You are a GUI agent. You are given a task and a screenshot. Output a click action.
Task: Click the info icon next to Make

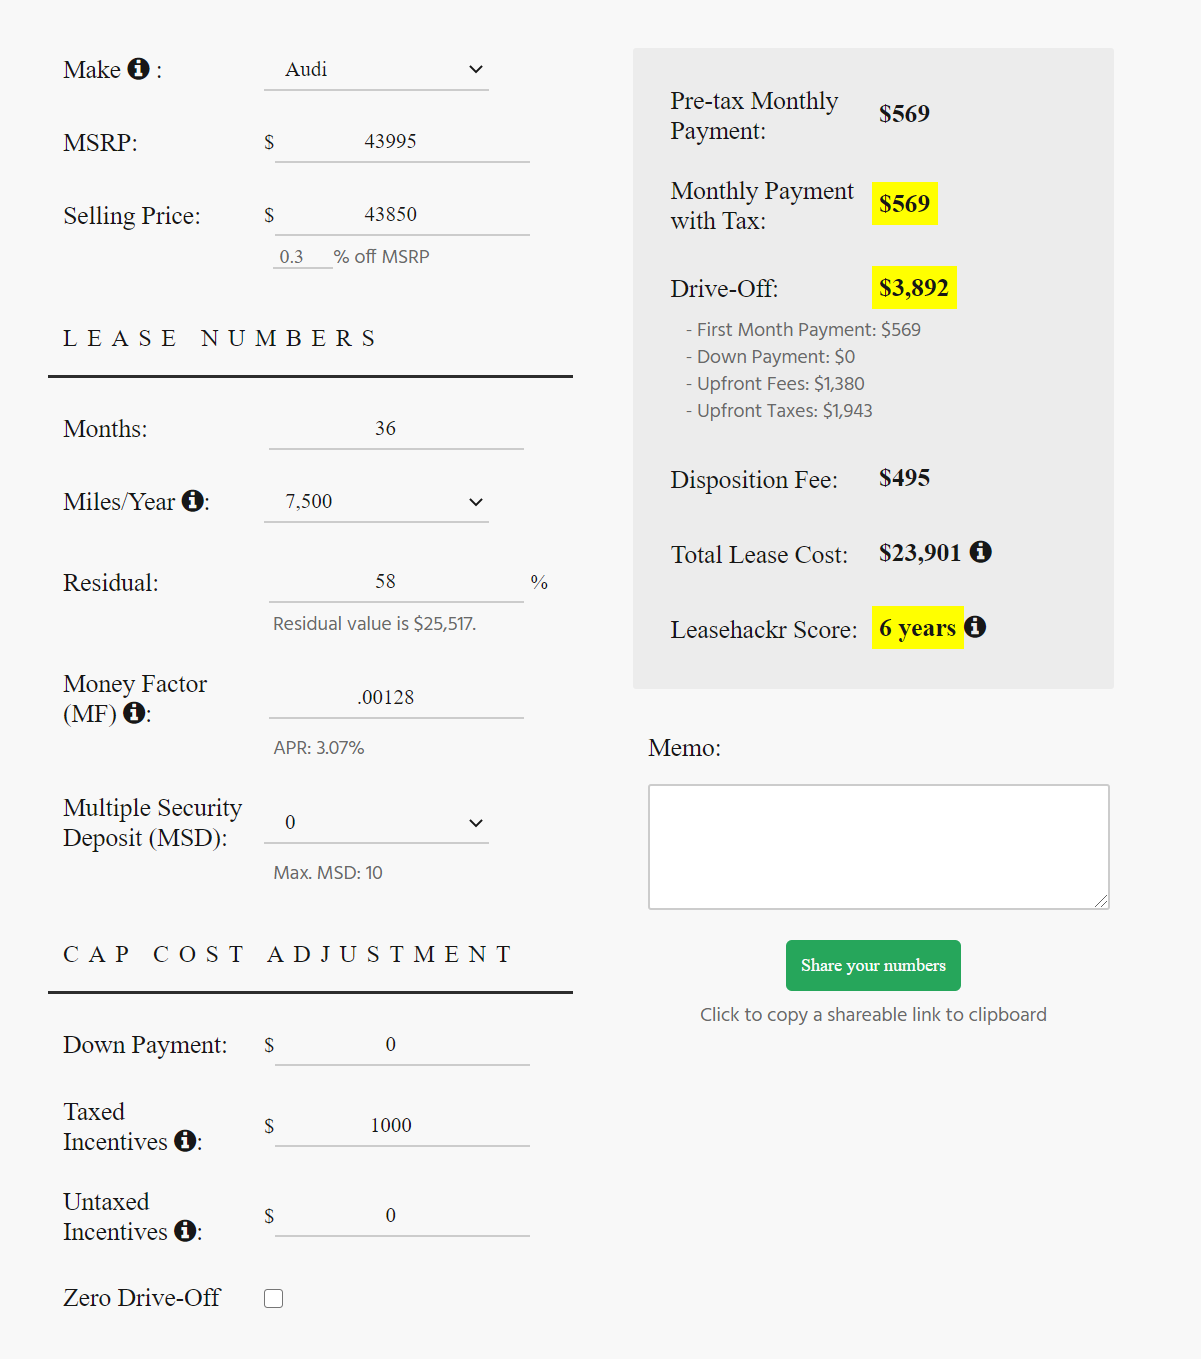click(x=139, y=68)
